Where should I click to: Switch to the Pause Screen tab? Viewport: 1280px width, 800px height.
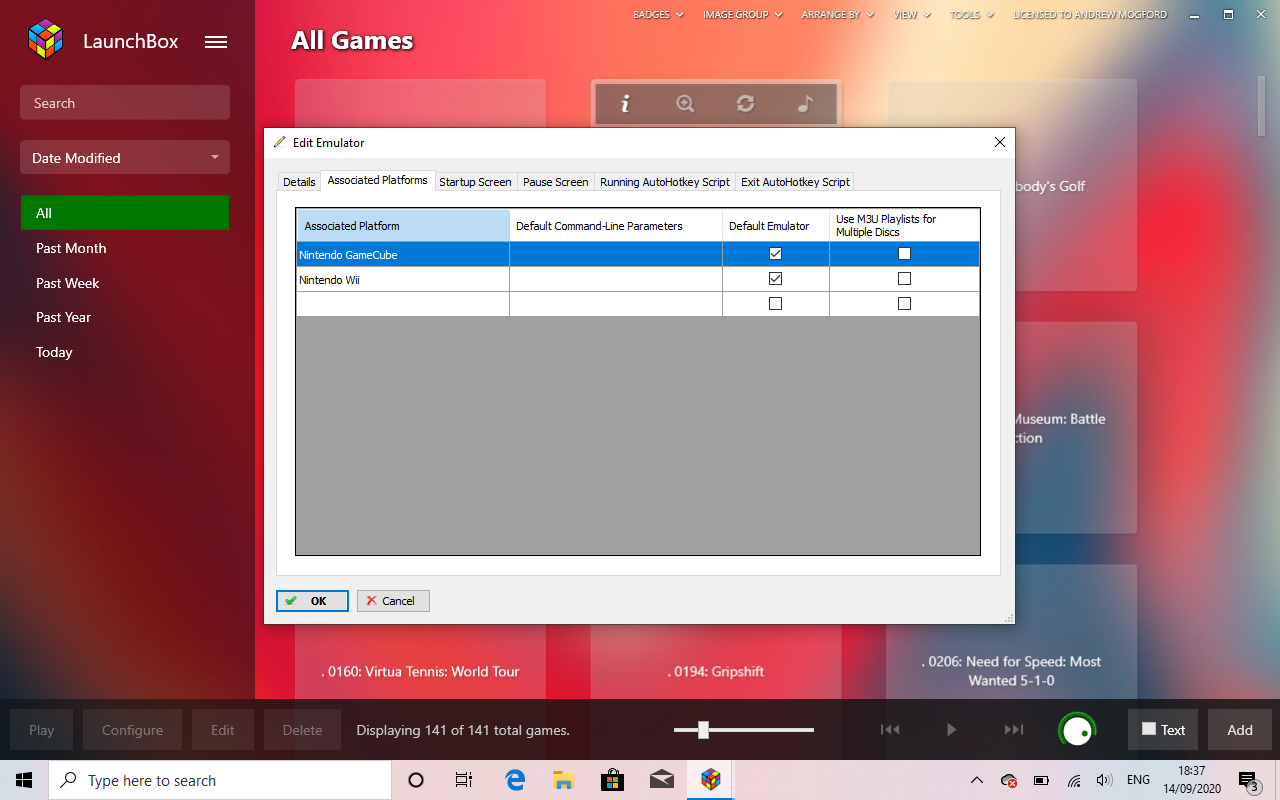pyautogui.click(x=556, y=182)
